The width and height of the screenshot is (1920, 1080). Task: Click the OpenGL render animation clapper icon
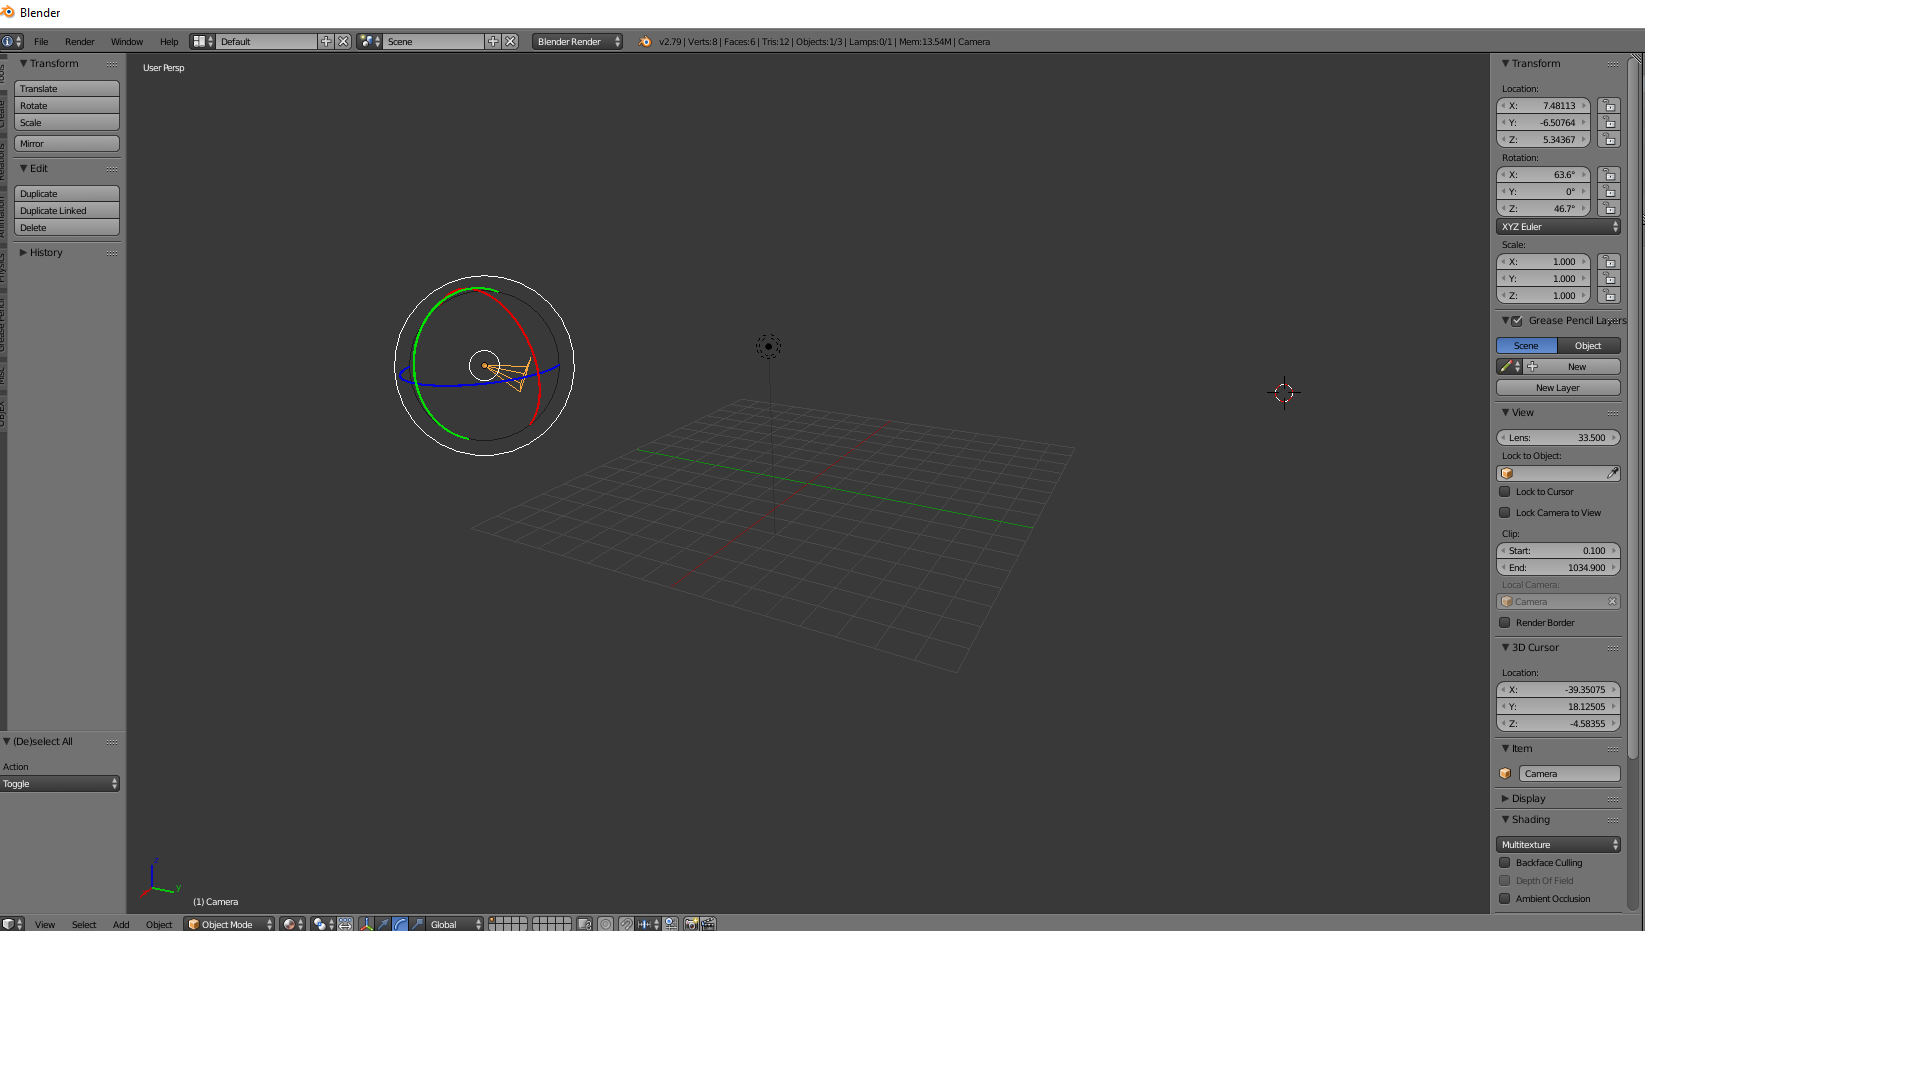tap(708, 924)
